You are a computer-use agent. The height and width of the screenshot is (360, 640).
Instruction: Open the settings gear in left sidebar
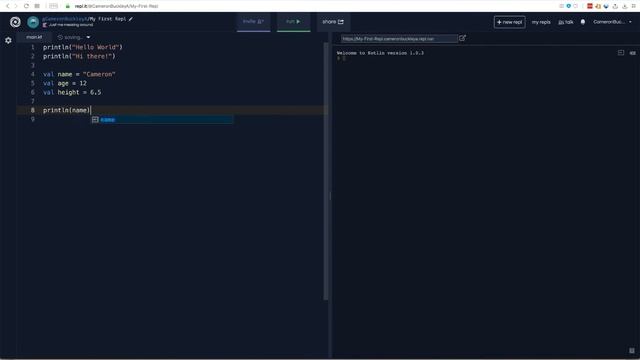tap(8, 40)
